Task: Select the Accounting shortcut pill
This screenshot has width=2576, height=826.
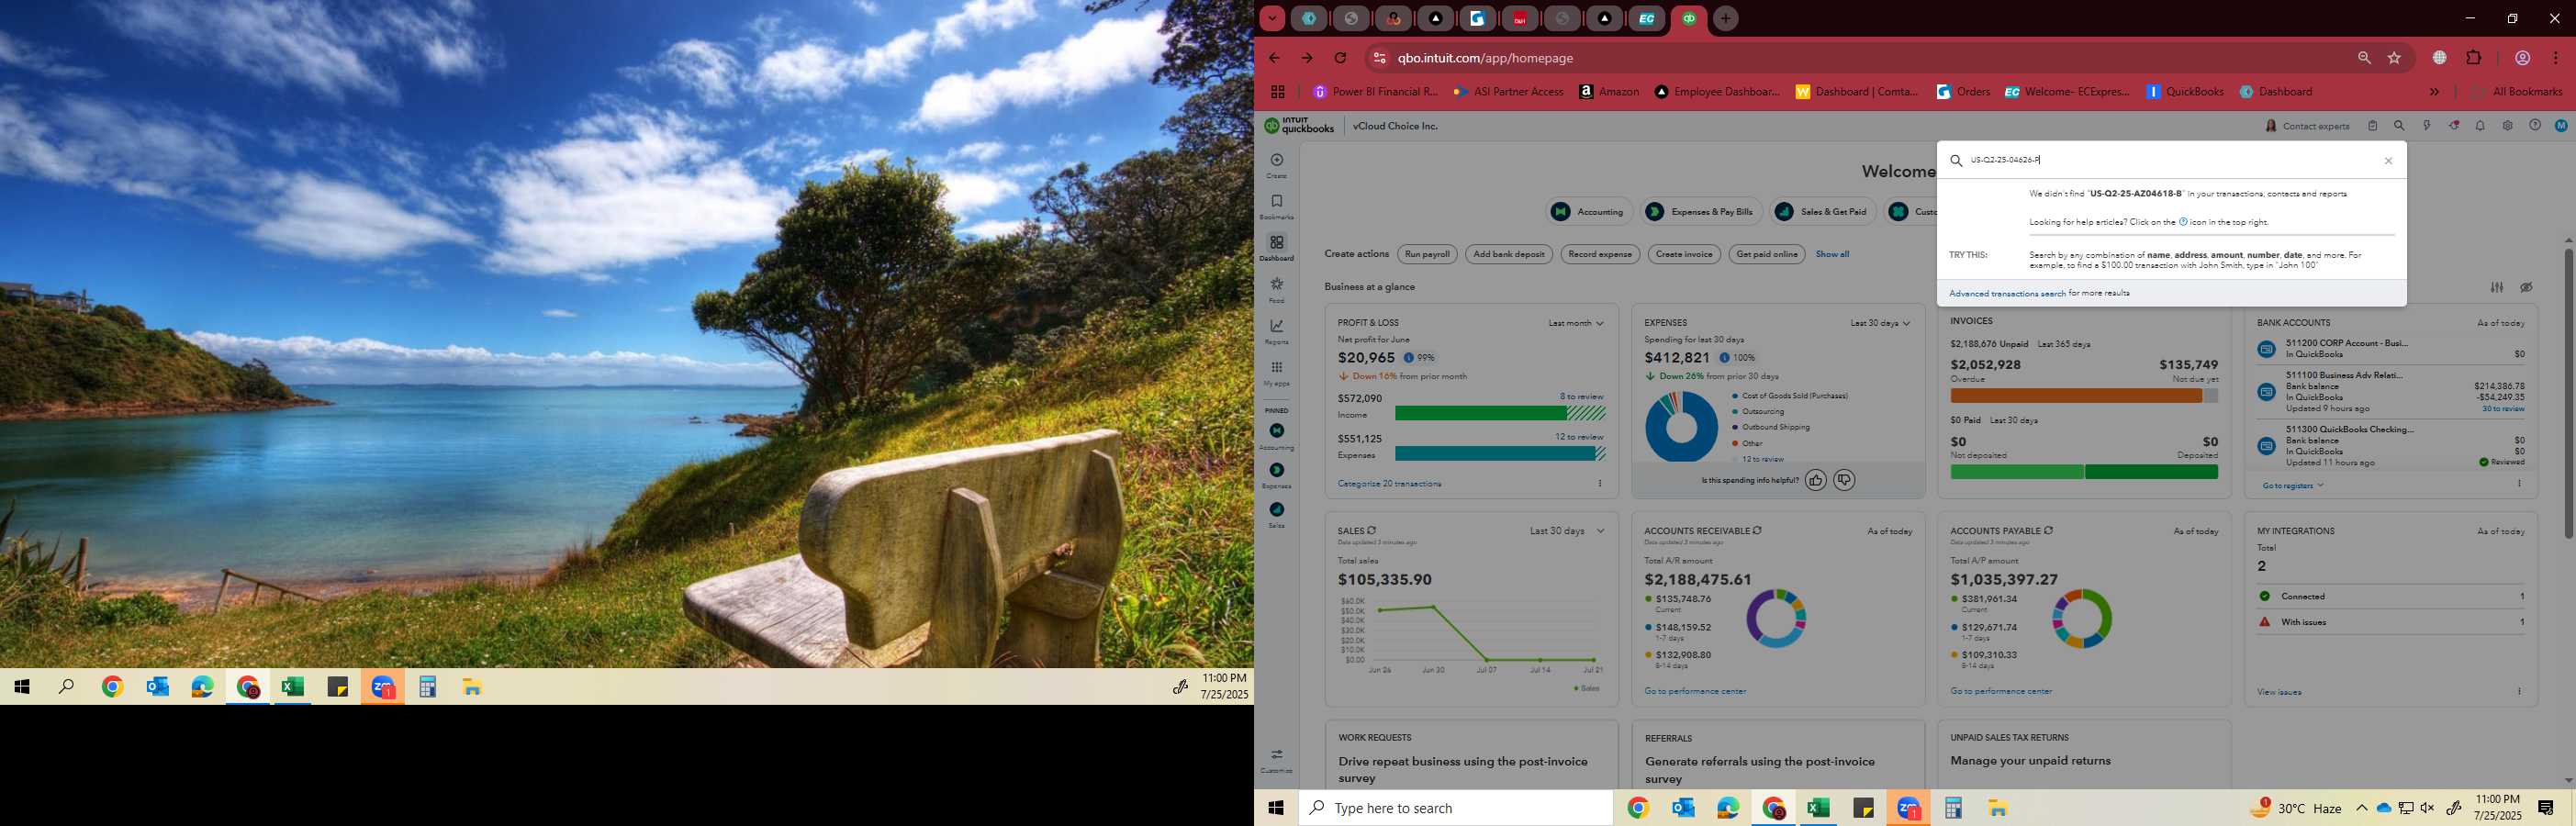Action: [1589, 211]
